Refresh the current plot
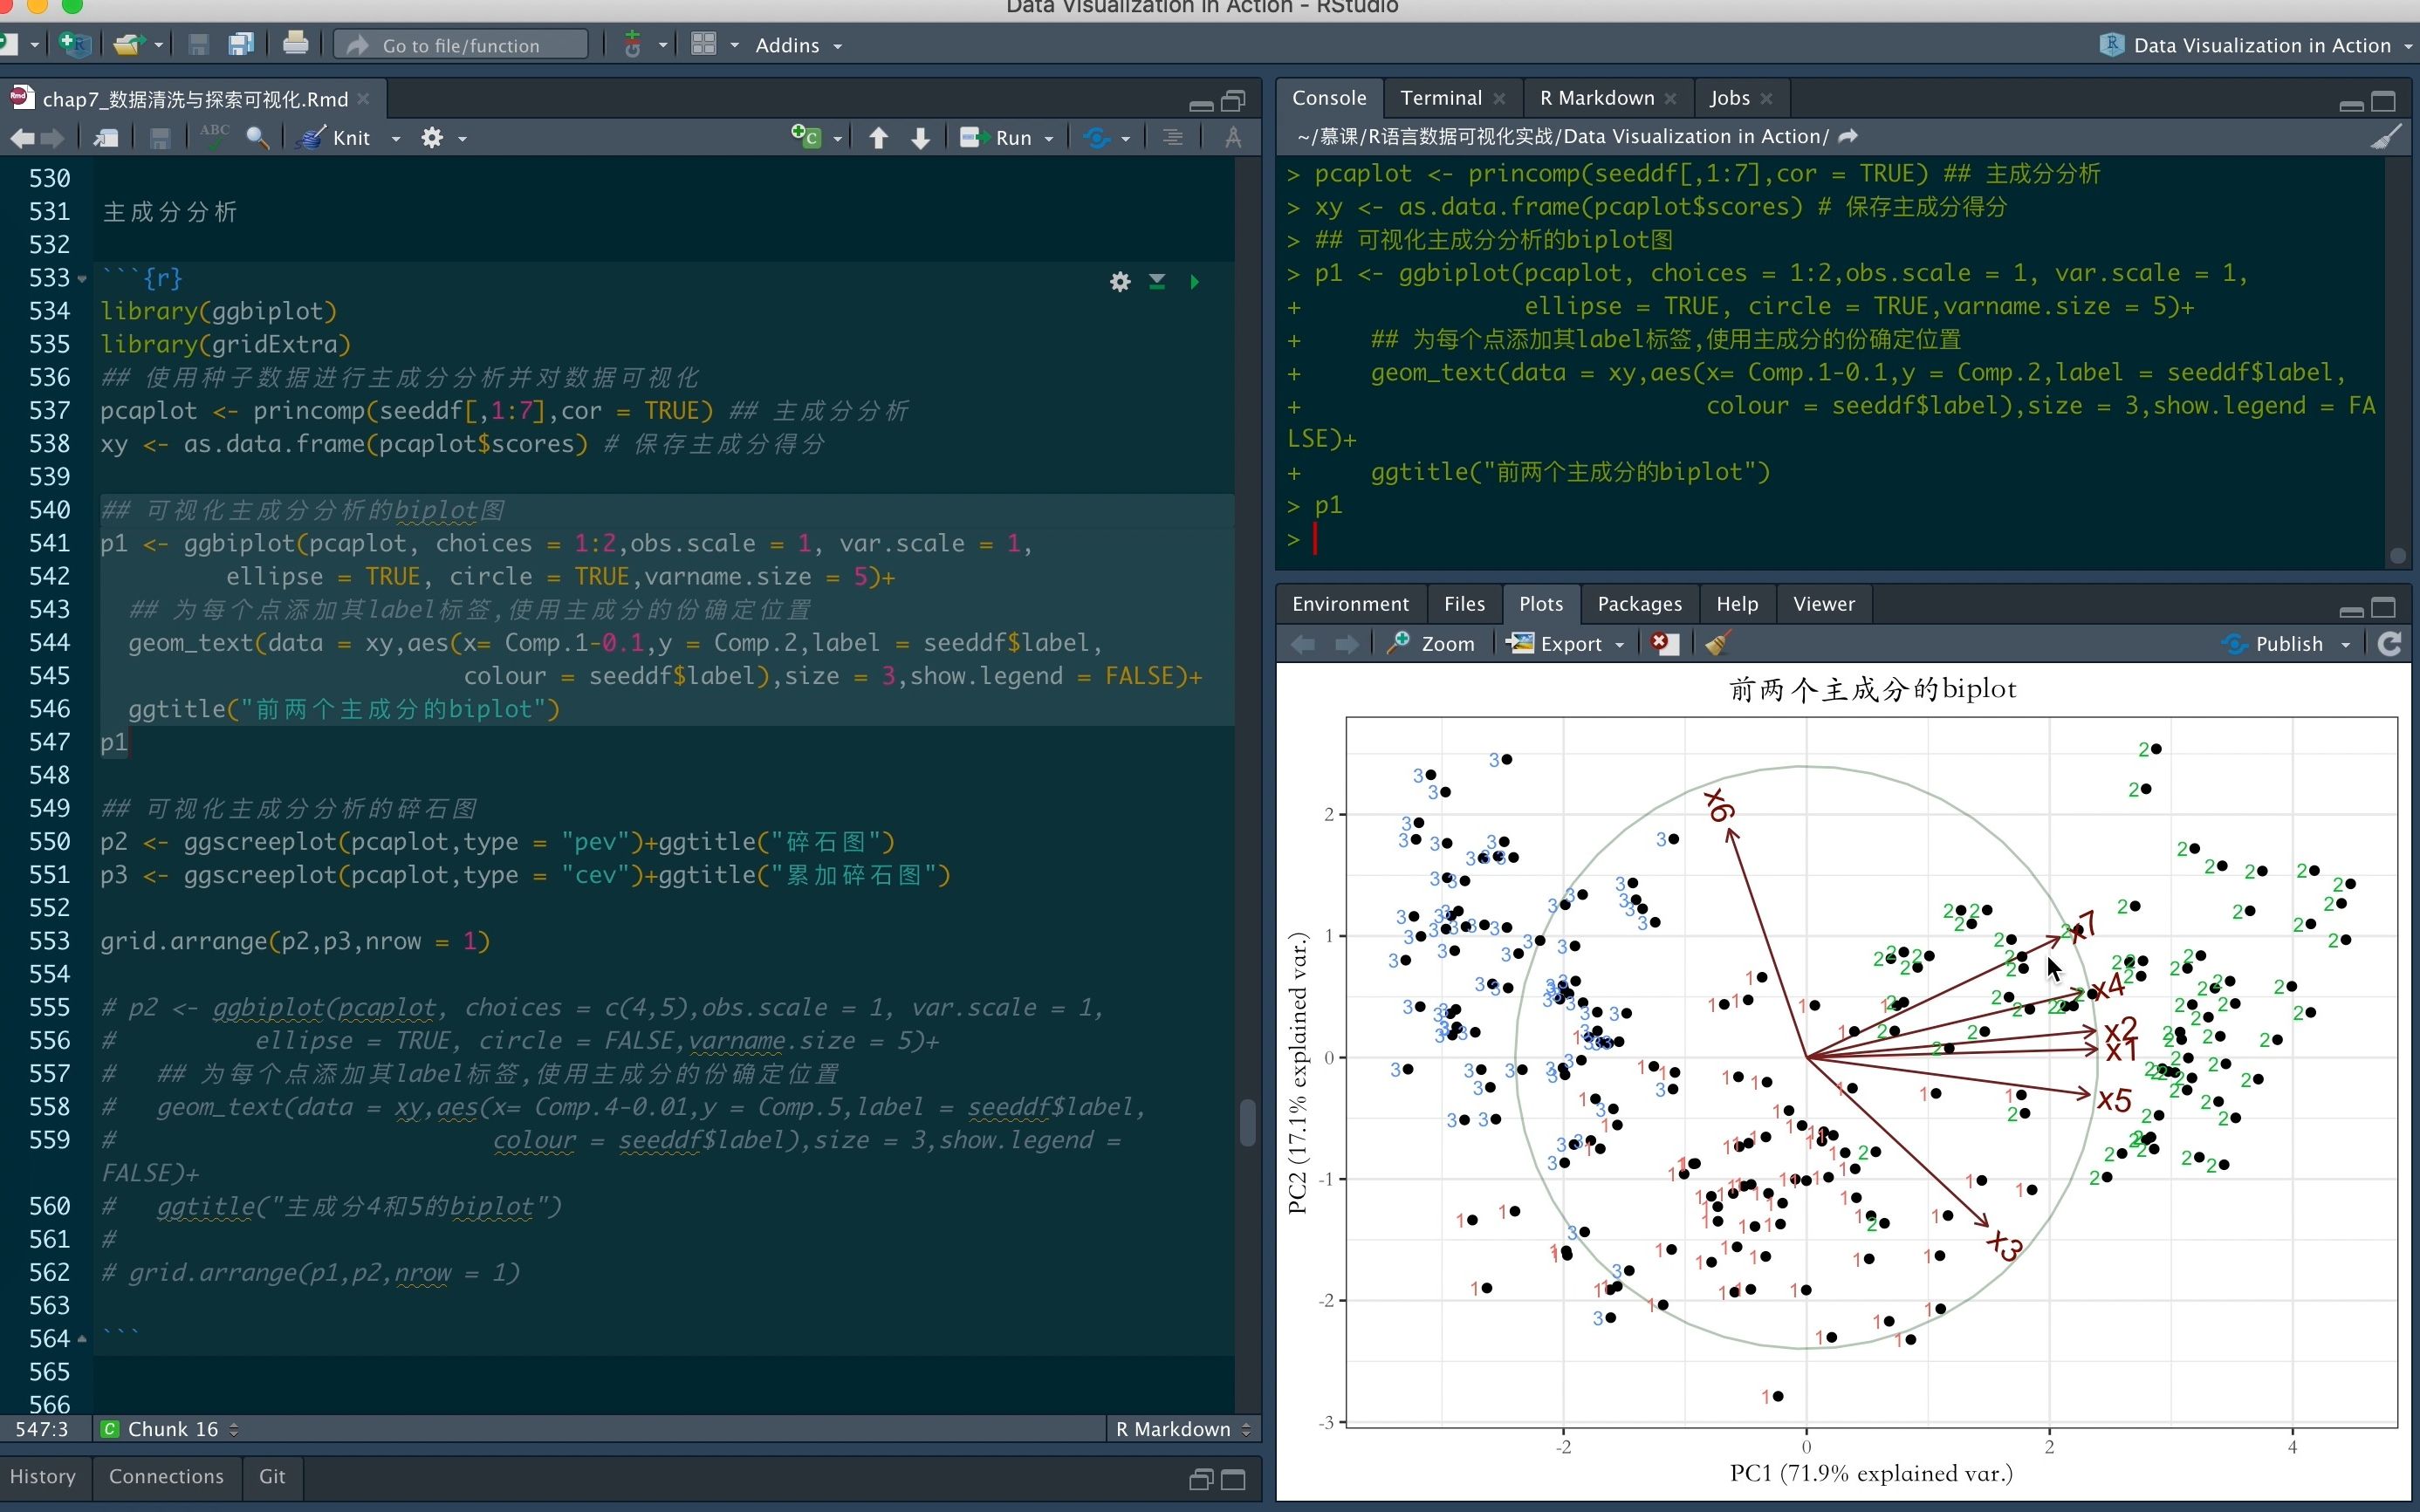The image size is (2420, 1512). click(2390, 644)
